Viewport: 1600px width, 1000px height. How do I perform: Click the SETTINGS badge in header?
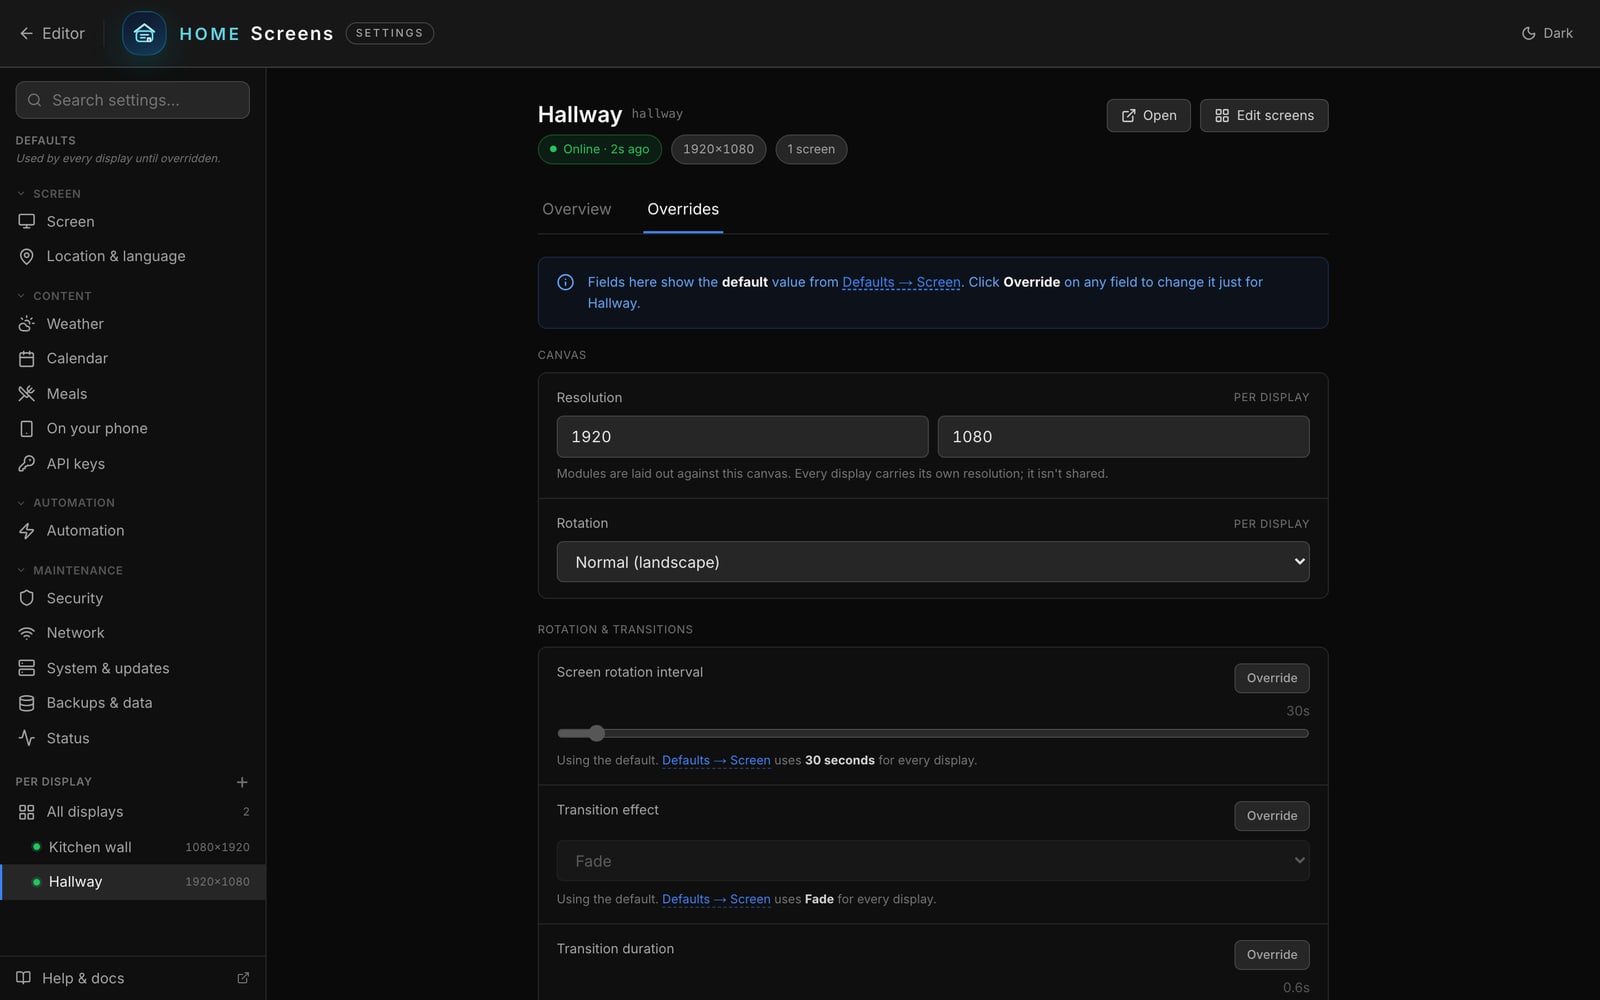389,33
